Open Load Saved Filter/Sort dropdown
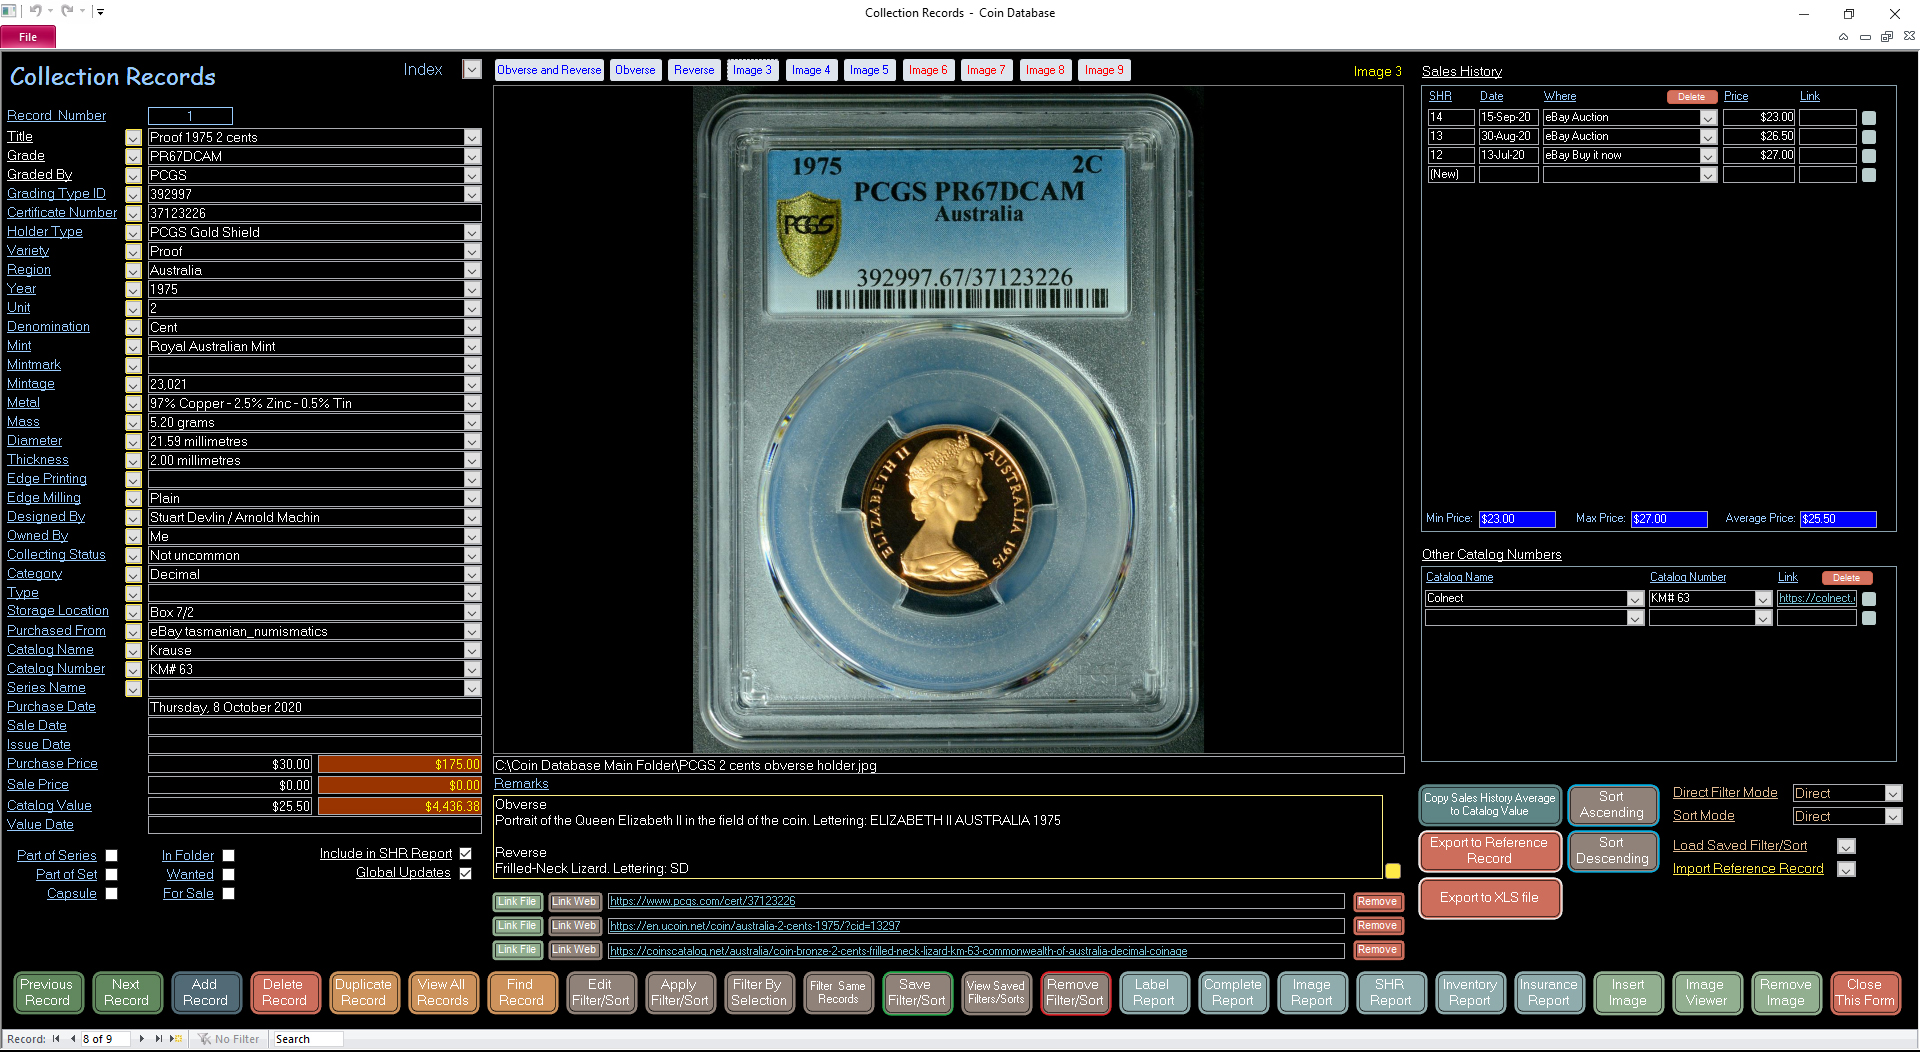Screen dimensions: 1920x1052 1847,846
